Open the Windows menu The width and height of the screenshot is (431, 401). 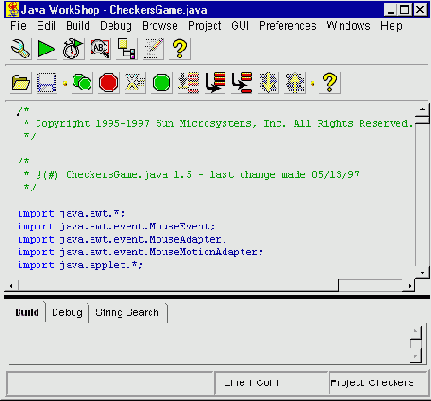[348, 26]
